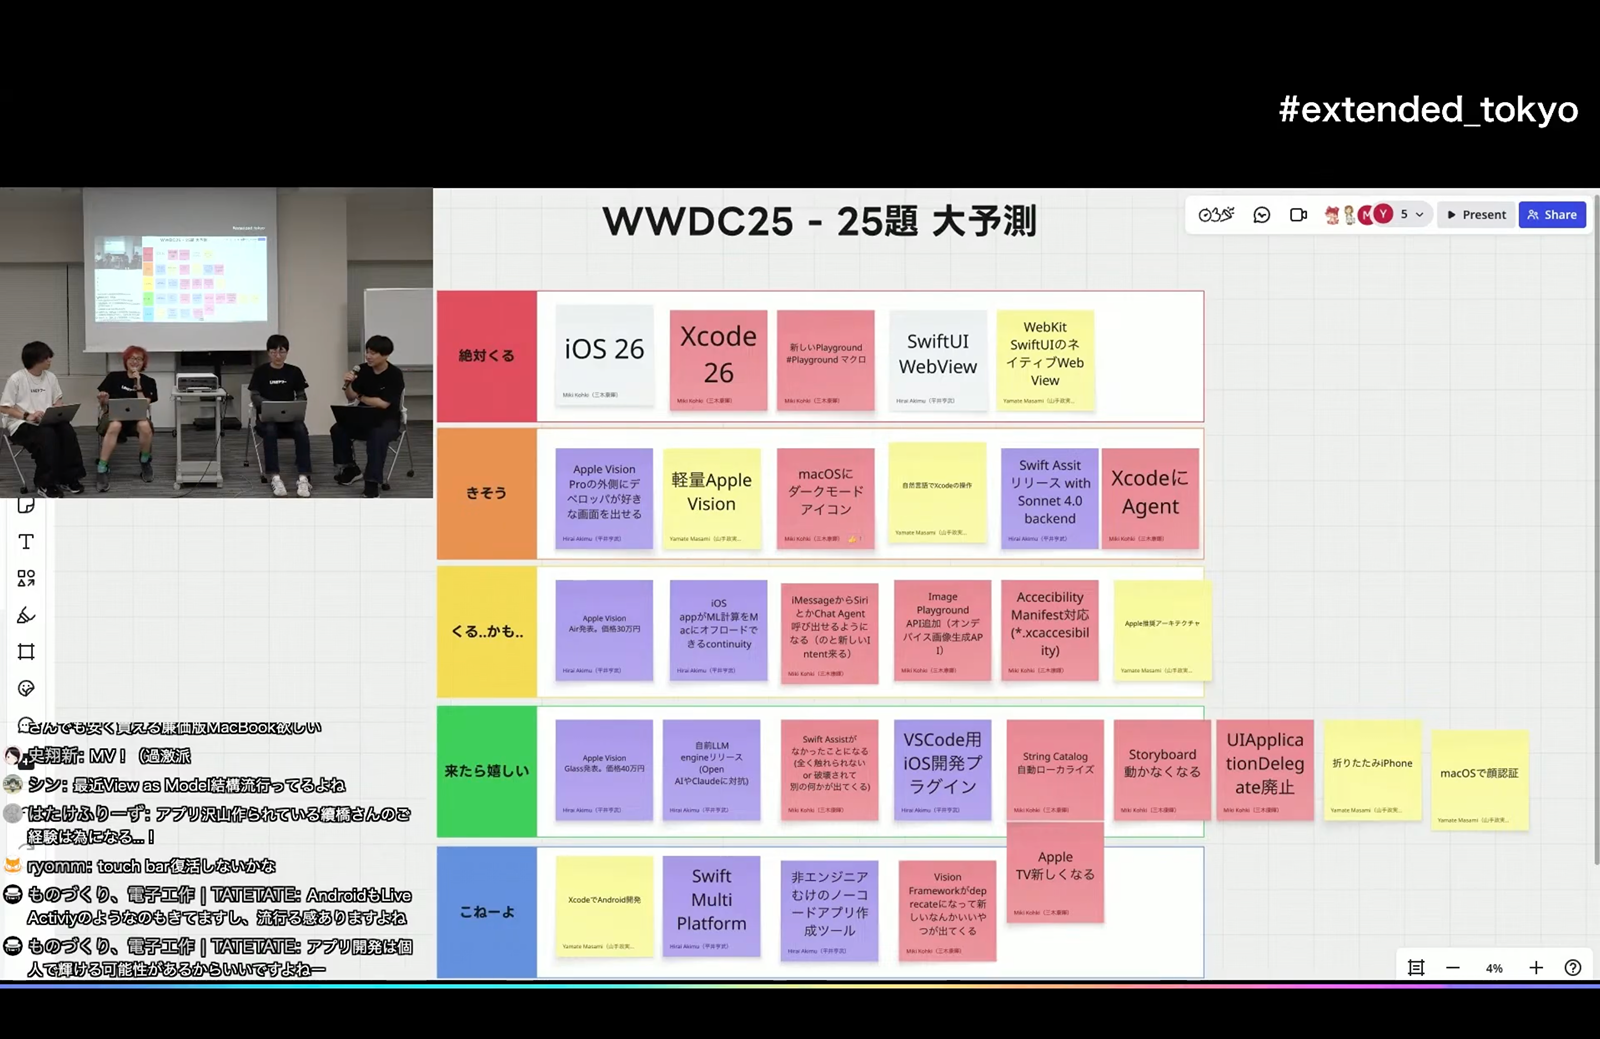
Task: Select the Apple TV新しくなる note
Action: point(1055,872)
